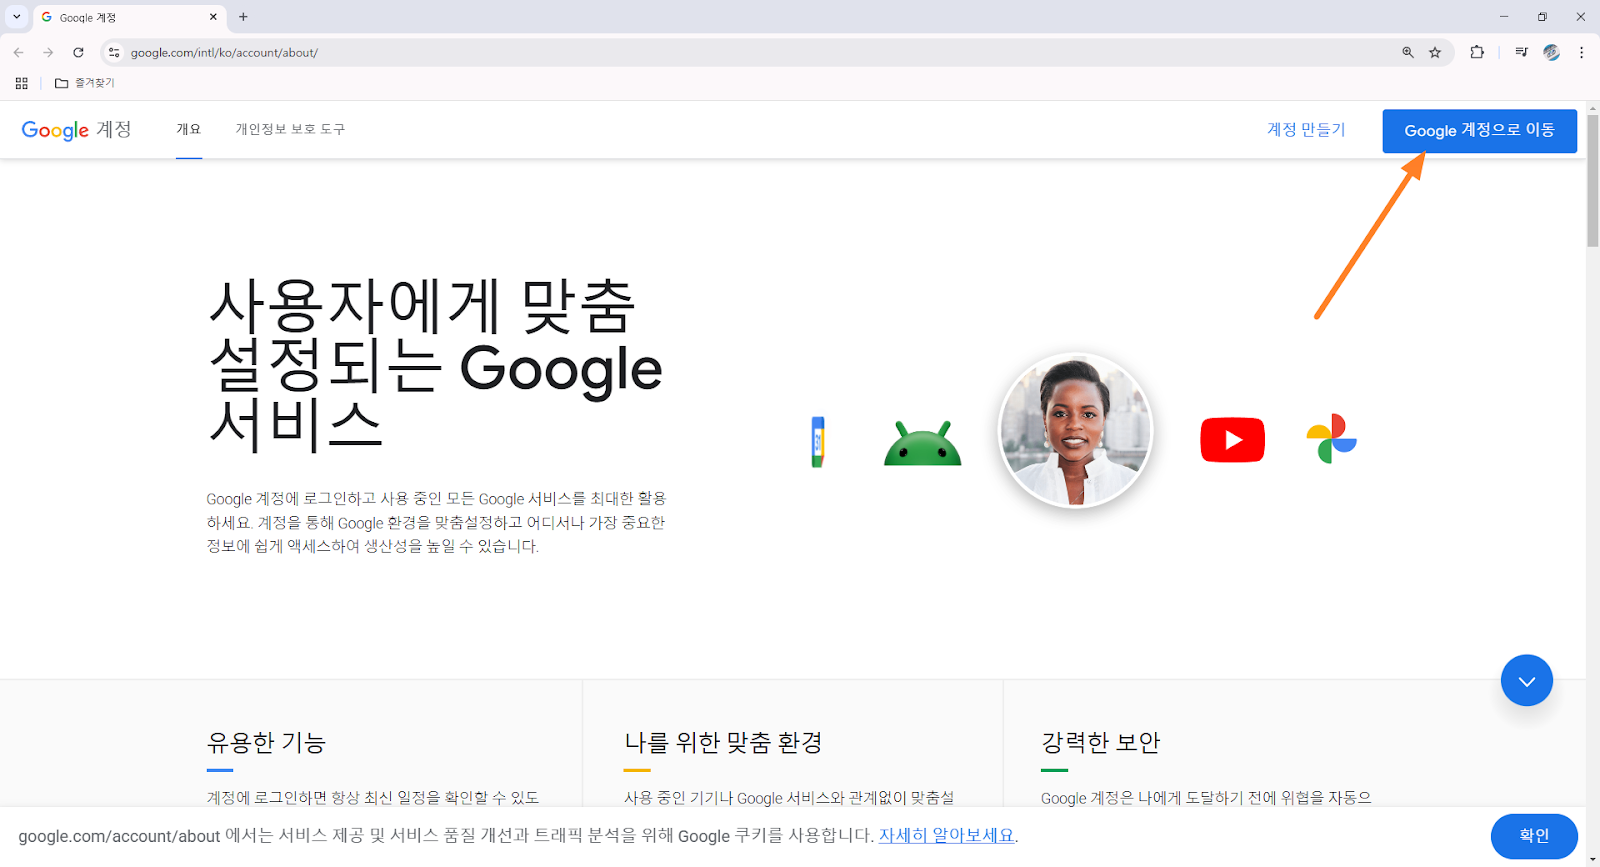Click the 유용한 기능 heading
This screenshot has width=1600, height=867.
(x=266, y=742)
